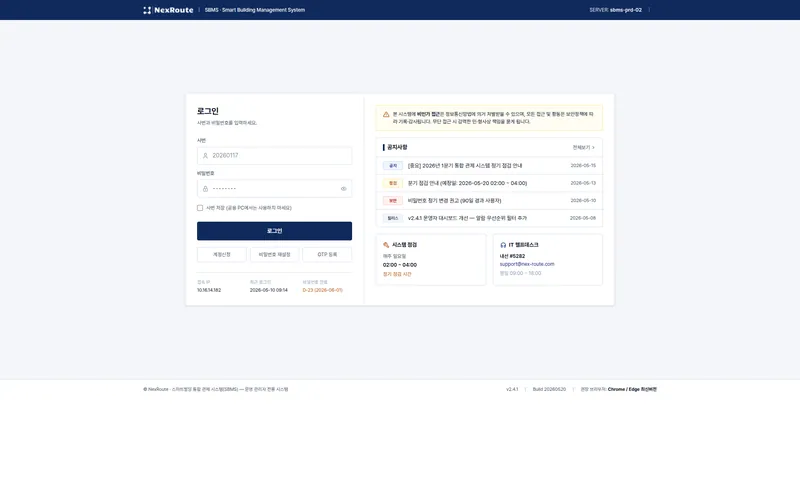Enable the 사번 저장 checkbox

(x=200, y=208)
